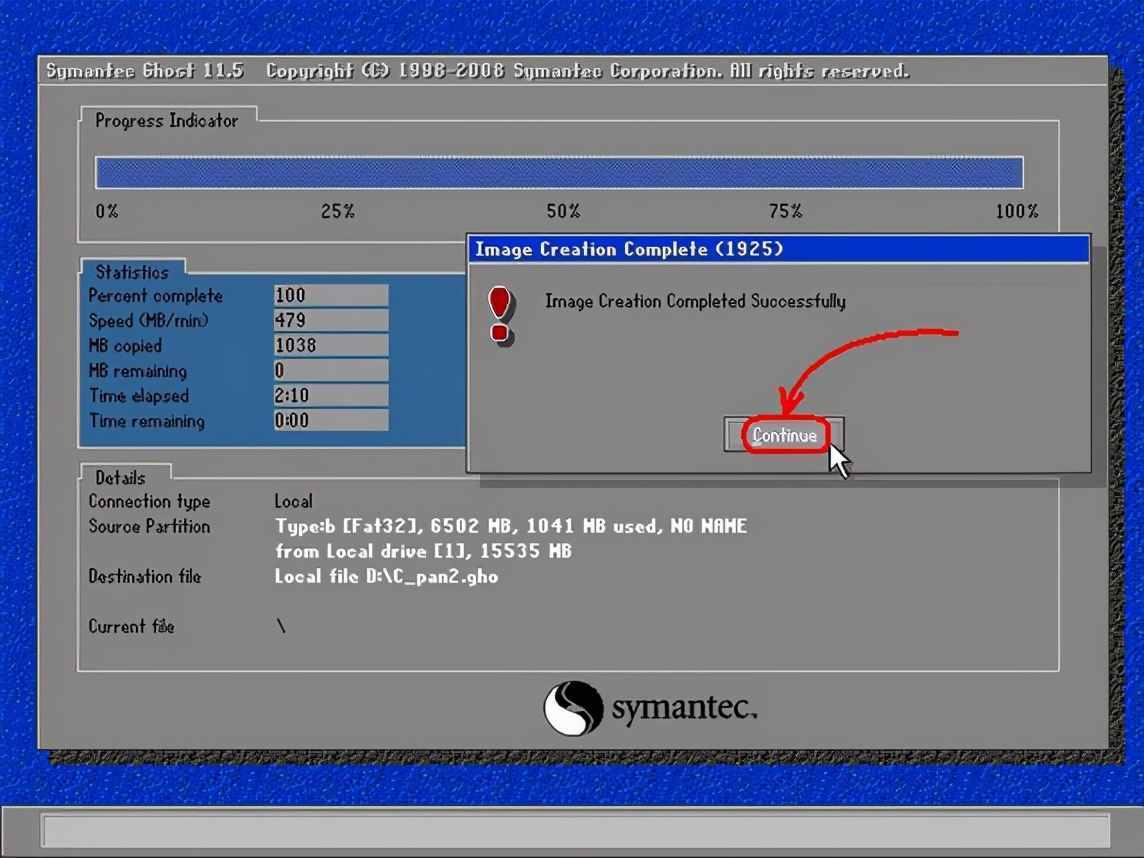1144x858 pixels.
Task: Click the Image Creation Completed Successfully message
Action: point(695,301)
